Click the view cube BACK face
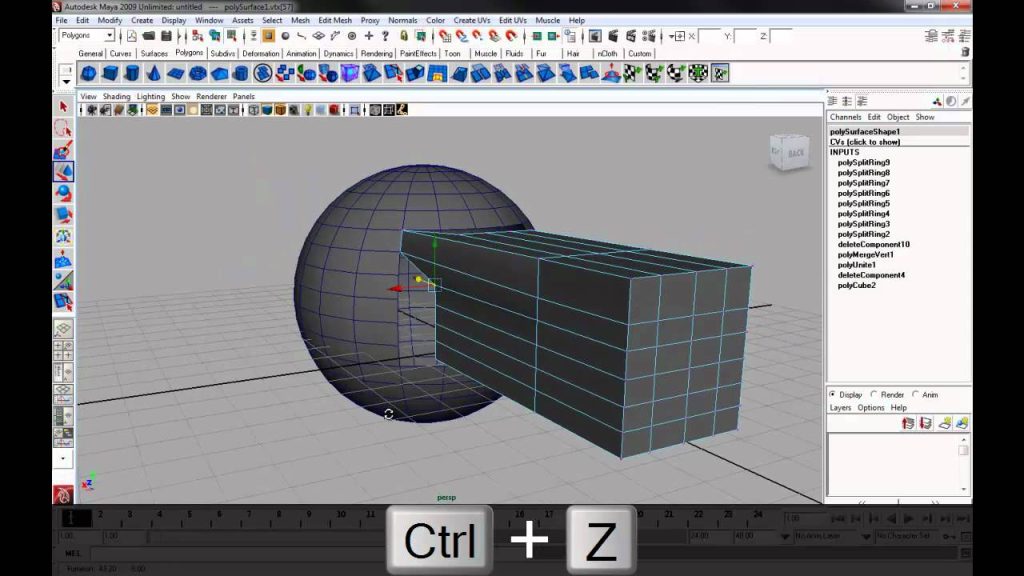This screenshot has height=576, width=1024. pyautogui.click(x=795, y=153)
